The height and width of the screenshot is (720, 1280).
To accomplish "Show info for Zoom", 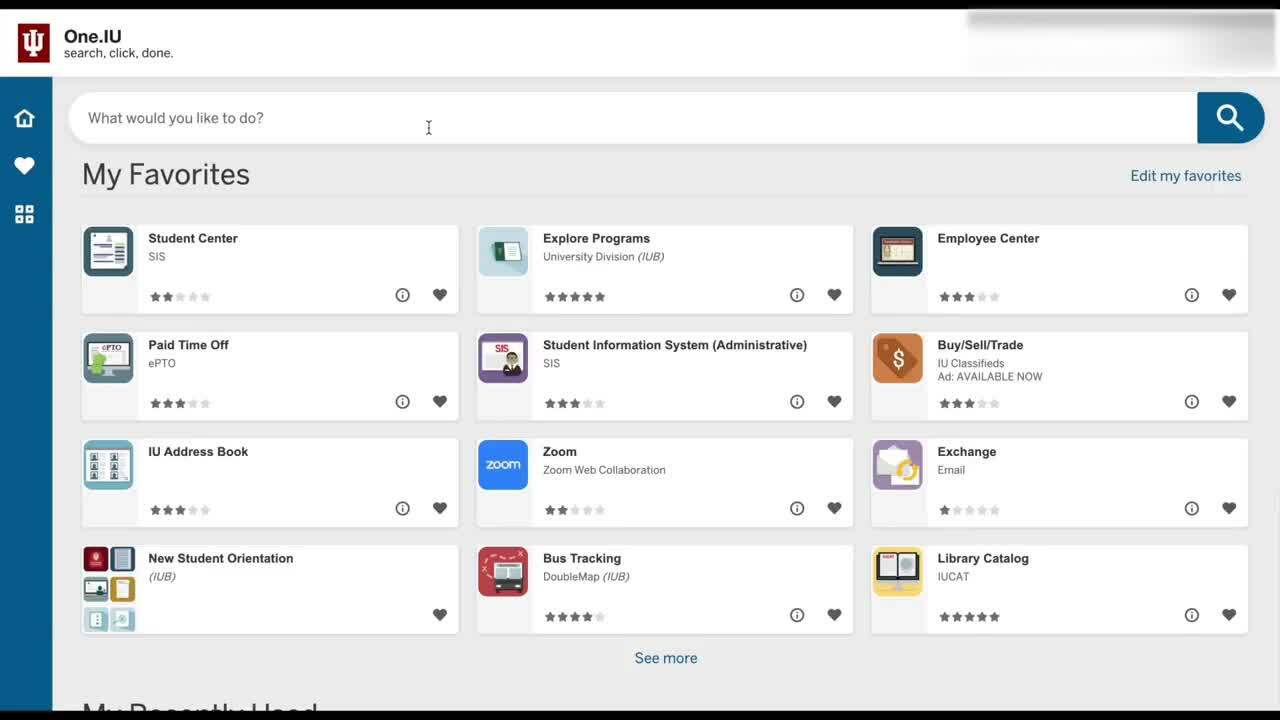I will tap(797, 508).
